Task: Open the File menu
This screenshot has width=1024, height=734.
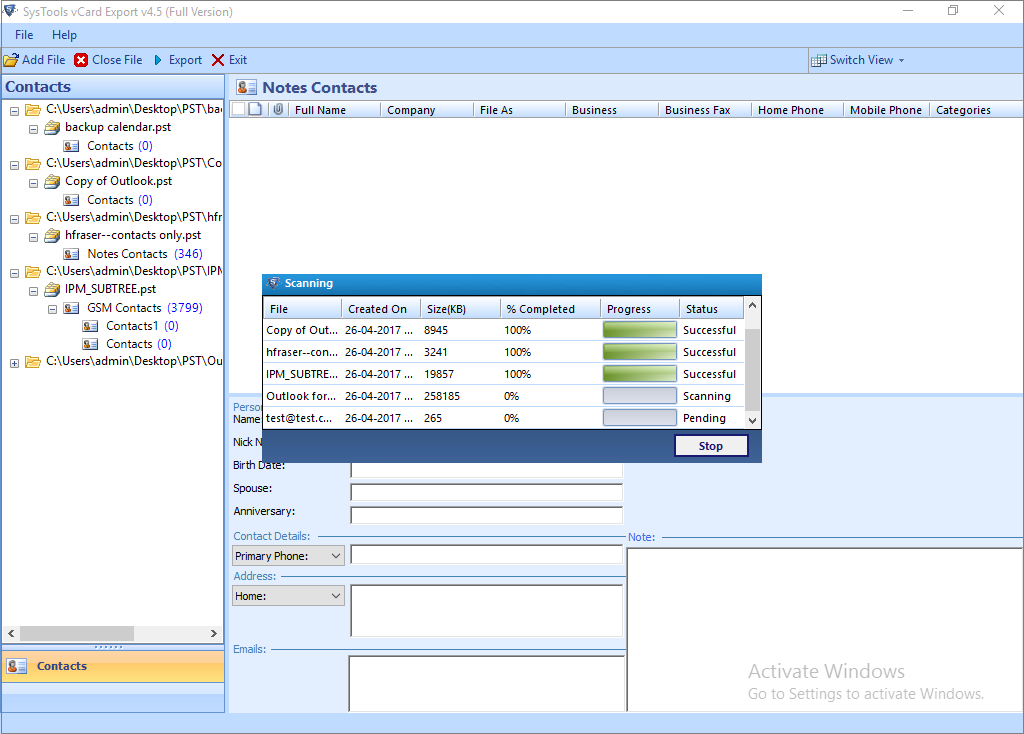Action: coord(24,35)
